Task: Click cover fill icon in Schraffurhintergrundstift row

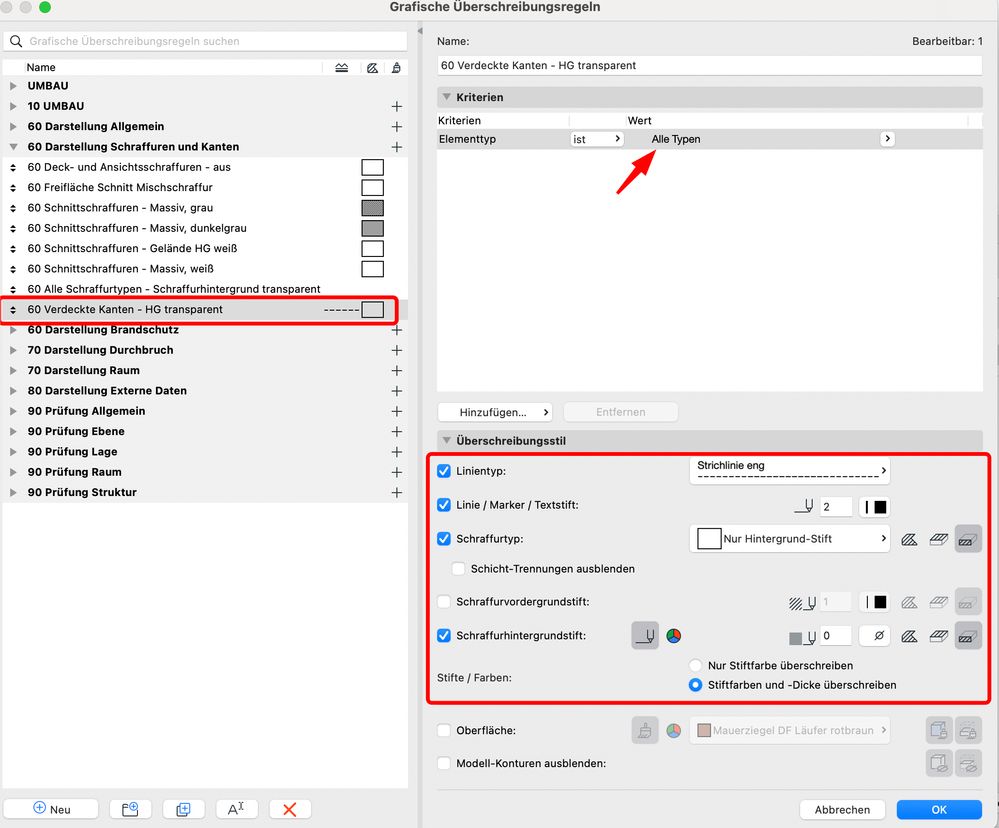Action: point(938,636)
